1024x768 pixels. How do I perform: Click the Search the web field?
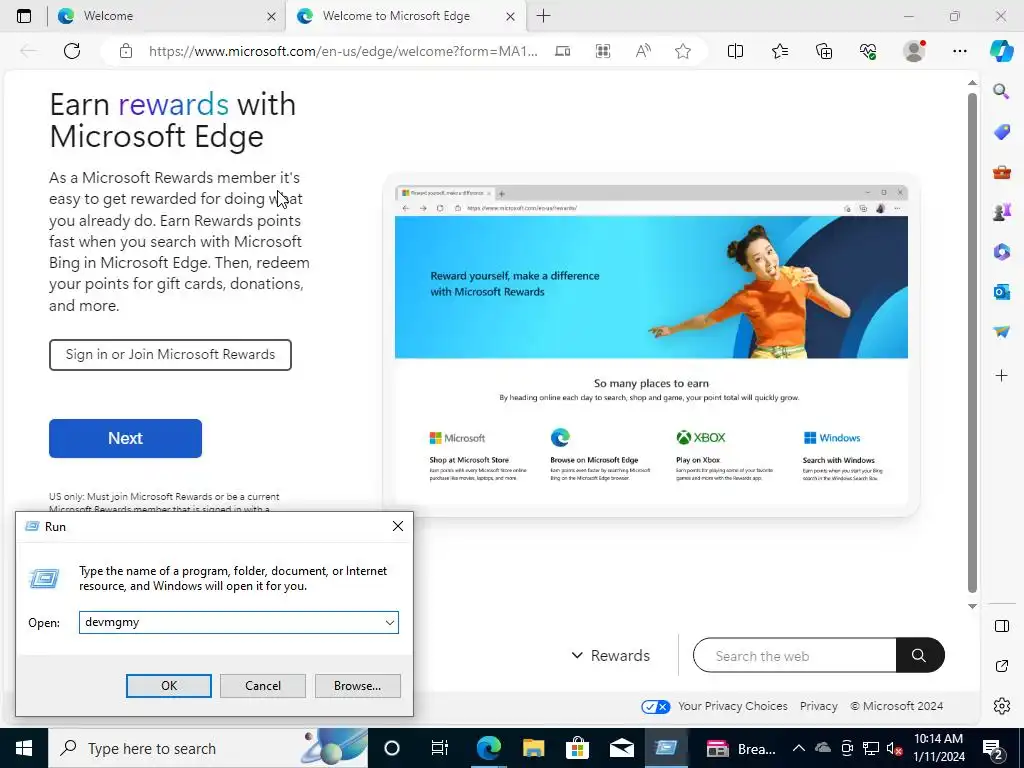tap(794, 655)
